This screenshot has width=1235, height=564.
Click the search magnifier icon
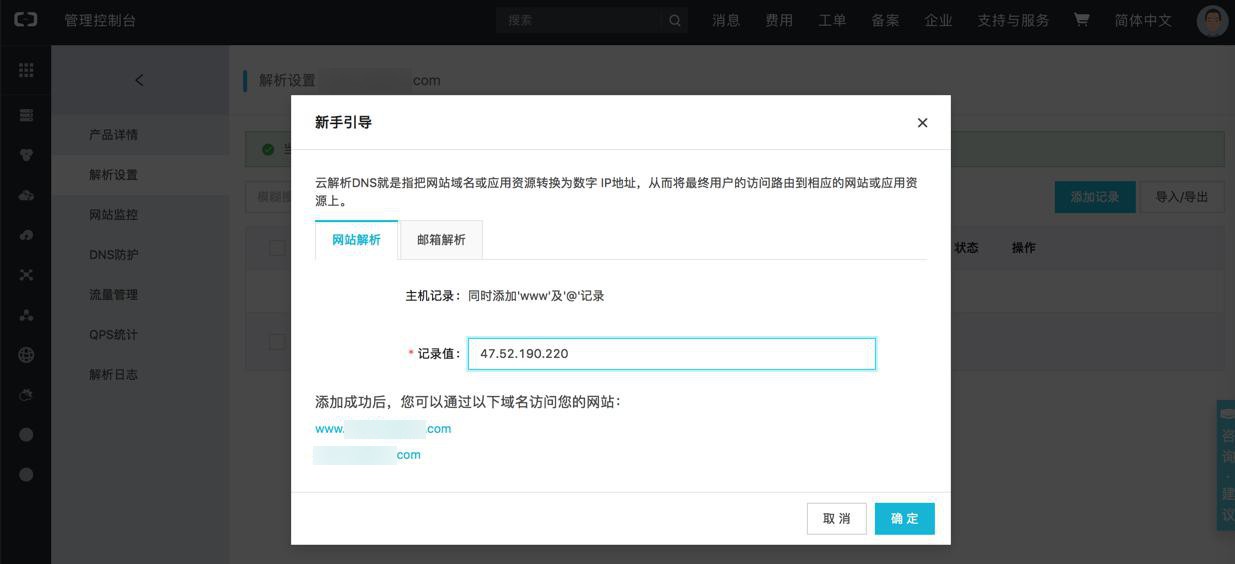click(x=675, y=21)
